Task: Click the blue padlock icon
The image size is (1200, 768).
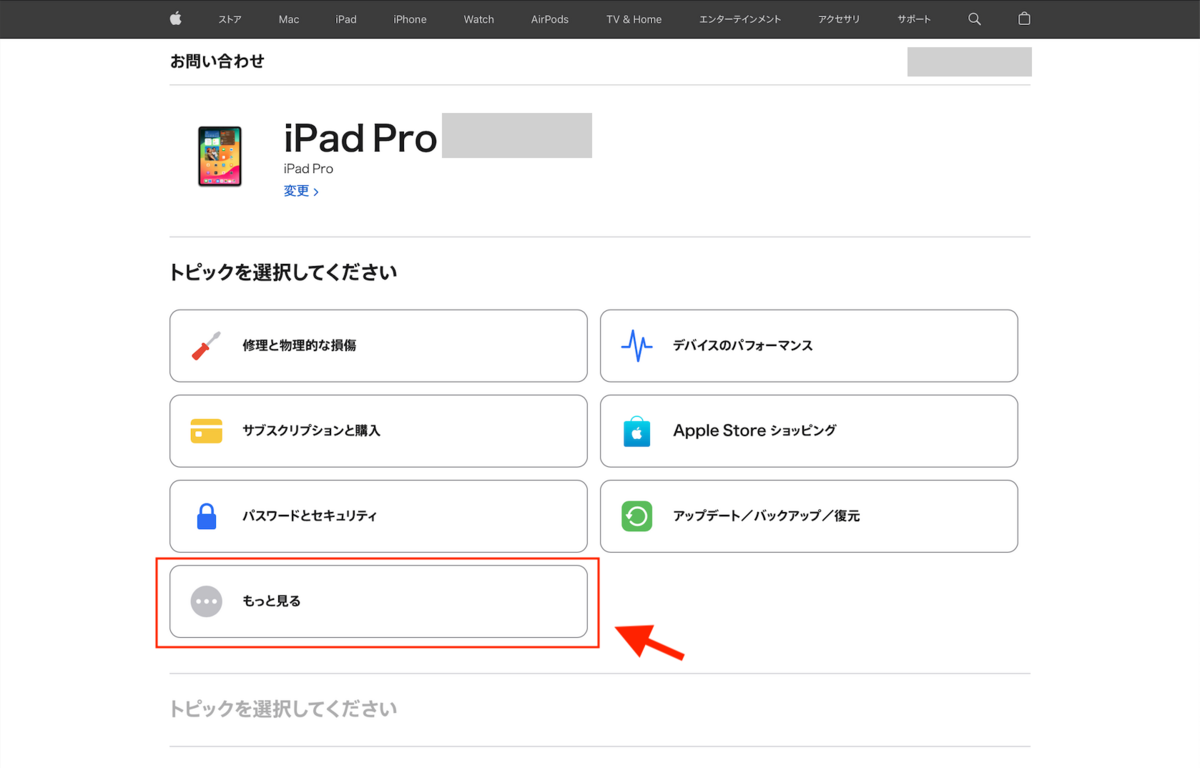Action: tap(206, 516)
